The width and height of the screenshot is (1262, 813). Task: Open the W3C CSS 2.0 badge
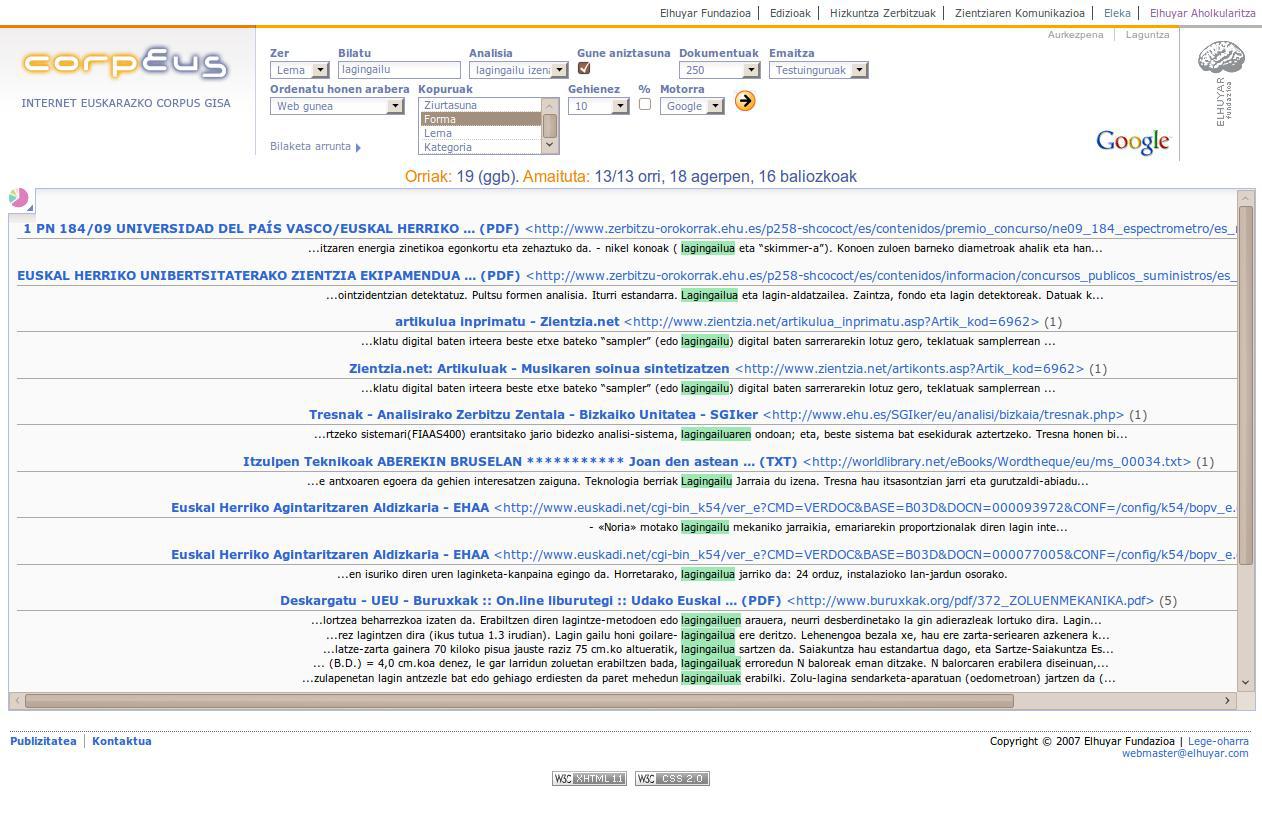point(672,779)
